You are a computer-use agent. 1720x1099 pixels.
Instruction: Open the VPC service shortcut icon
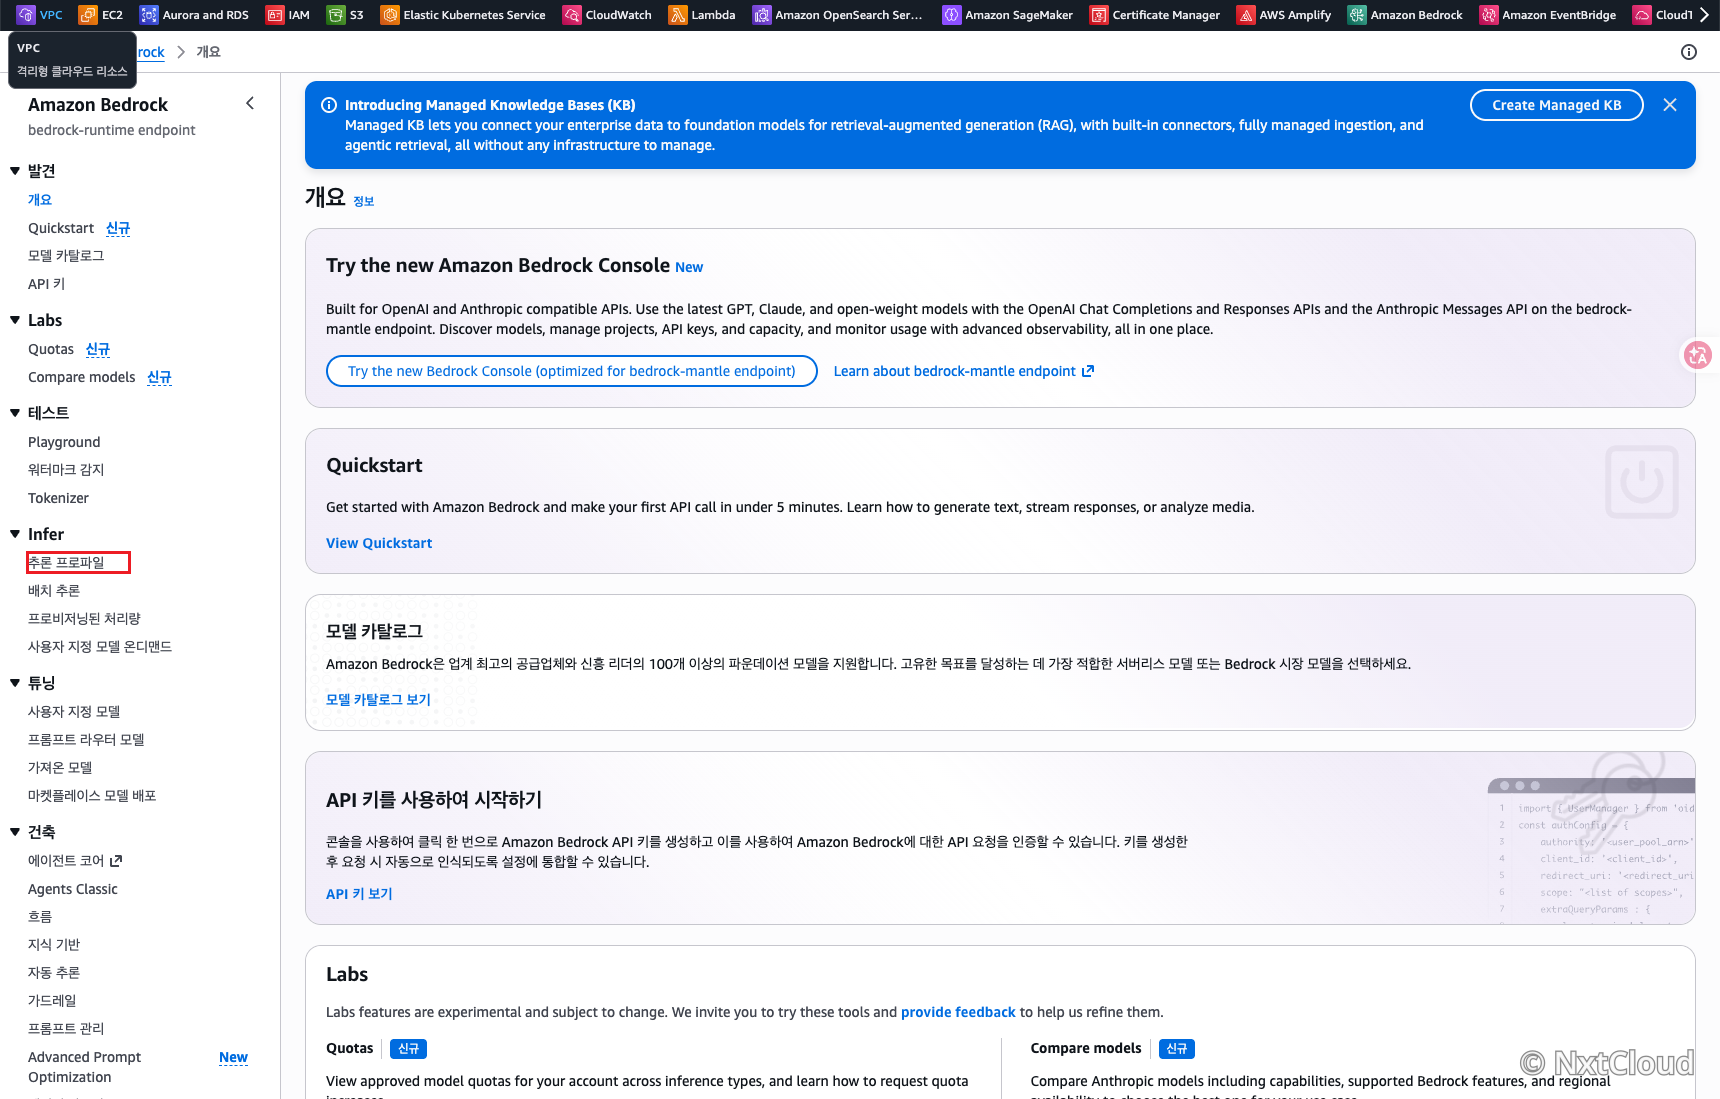point(26,15)
